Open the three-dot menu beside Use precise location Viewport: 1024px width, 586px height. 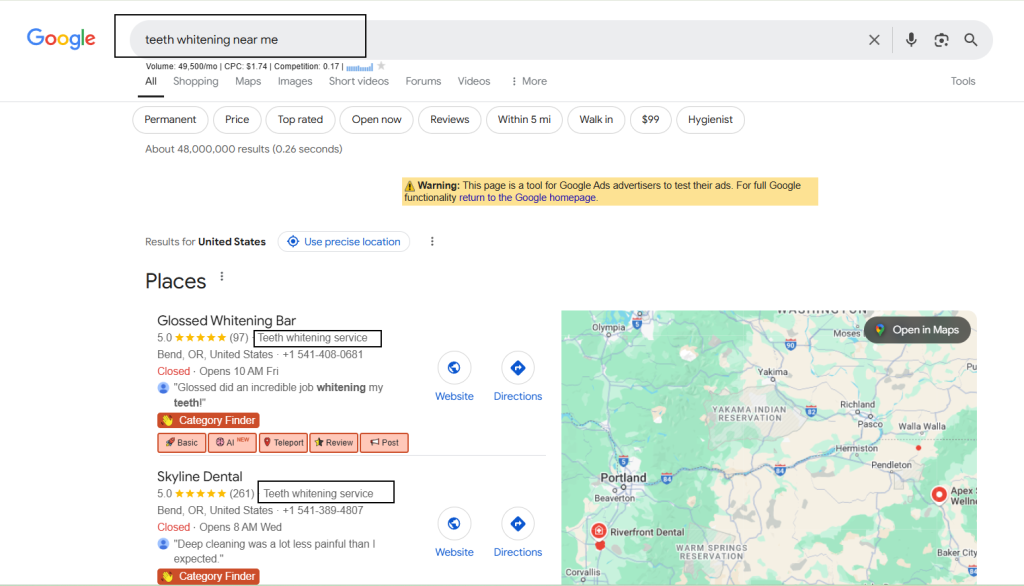432,241
